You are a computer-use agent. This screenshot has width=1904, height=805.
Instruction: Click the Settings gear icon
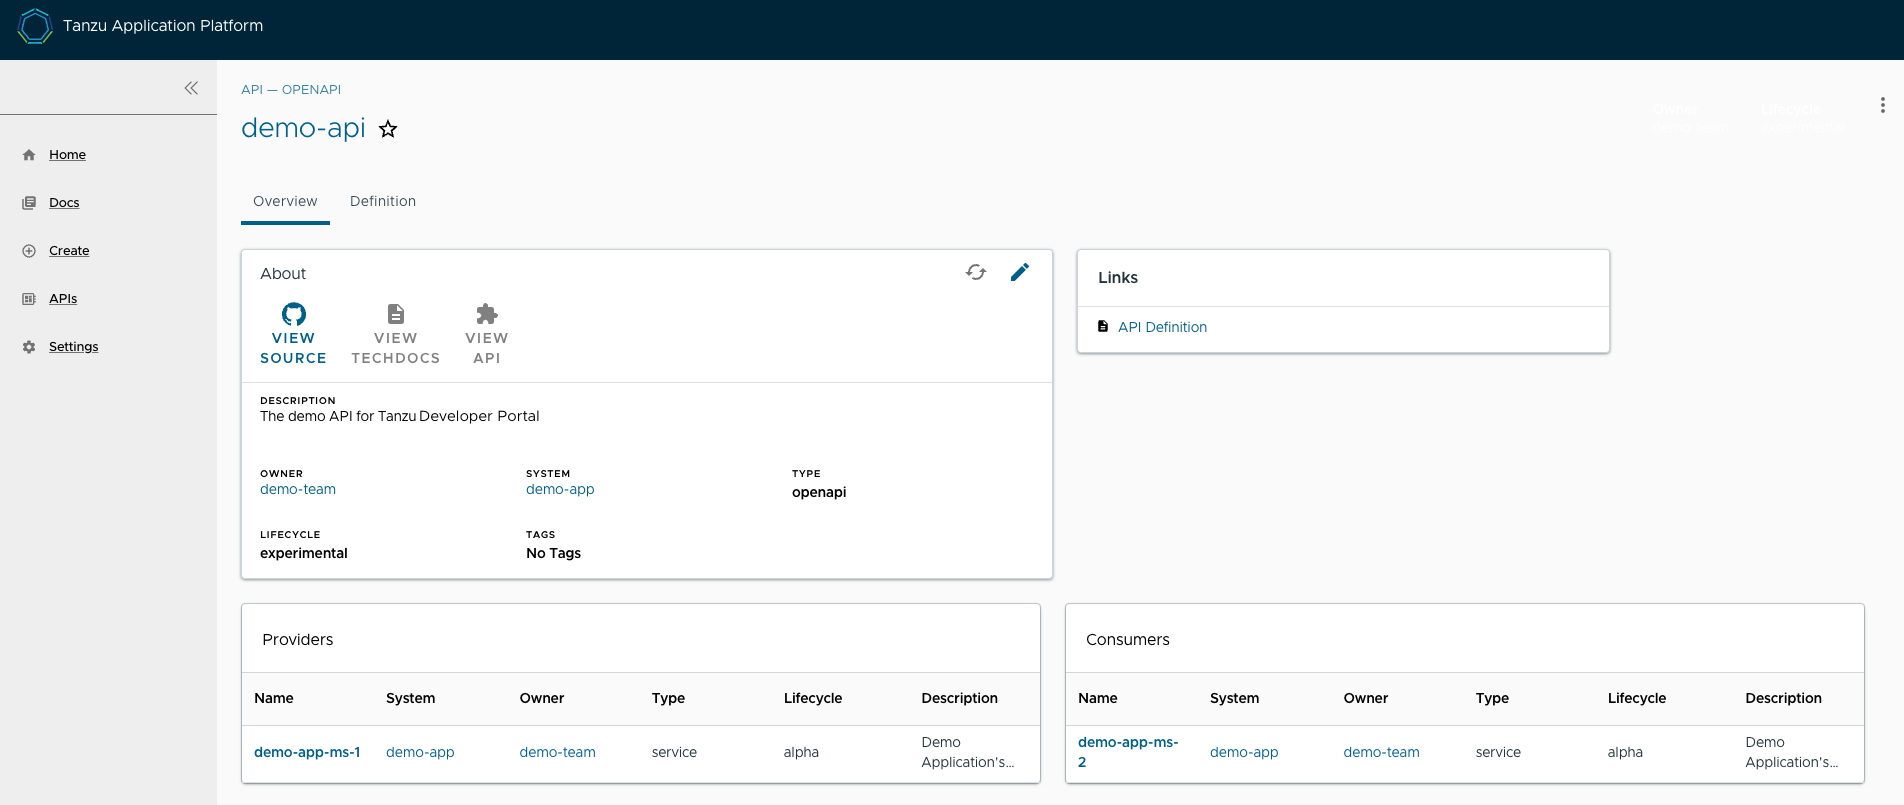pyautogui.click(x=29, y=347)
